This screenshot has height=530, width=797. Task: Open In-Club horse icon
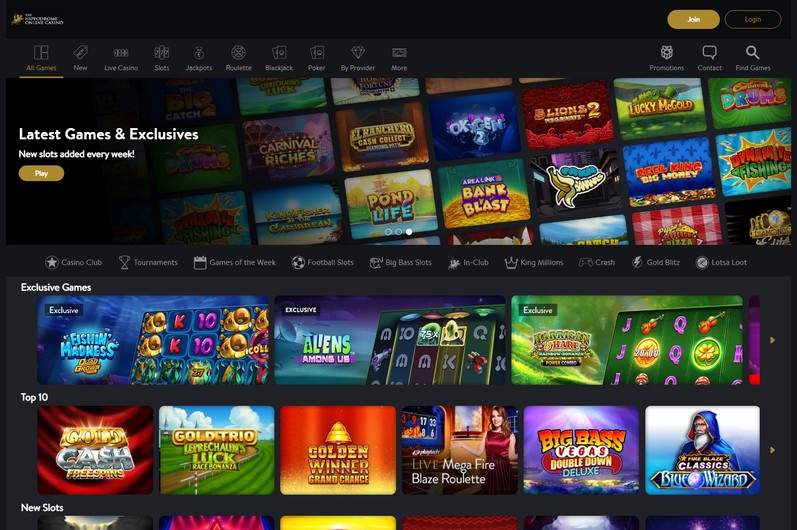pos(453,263)
